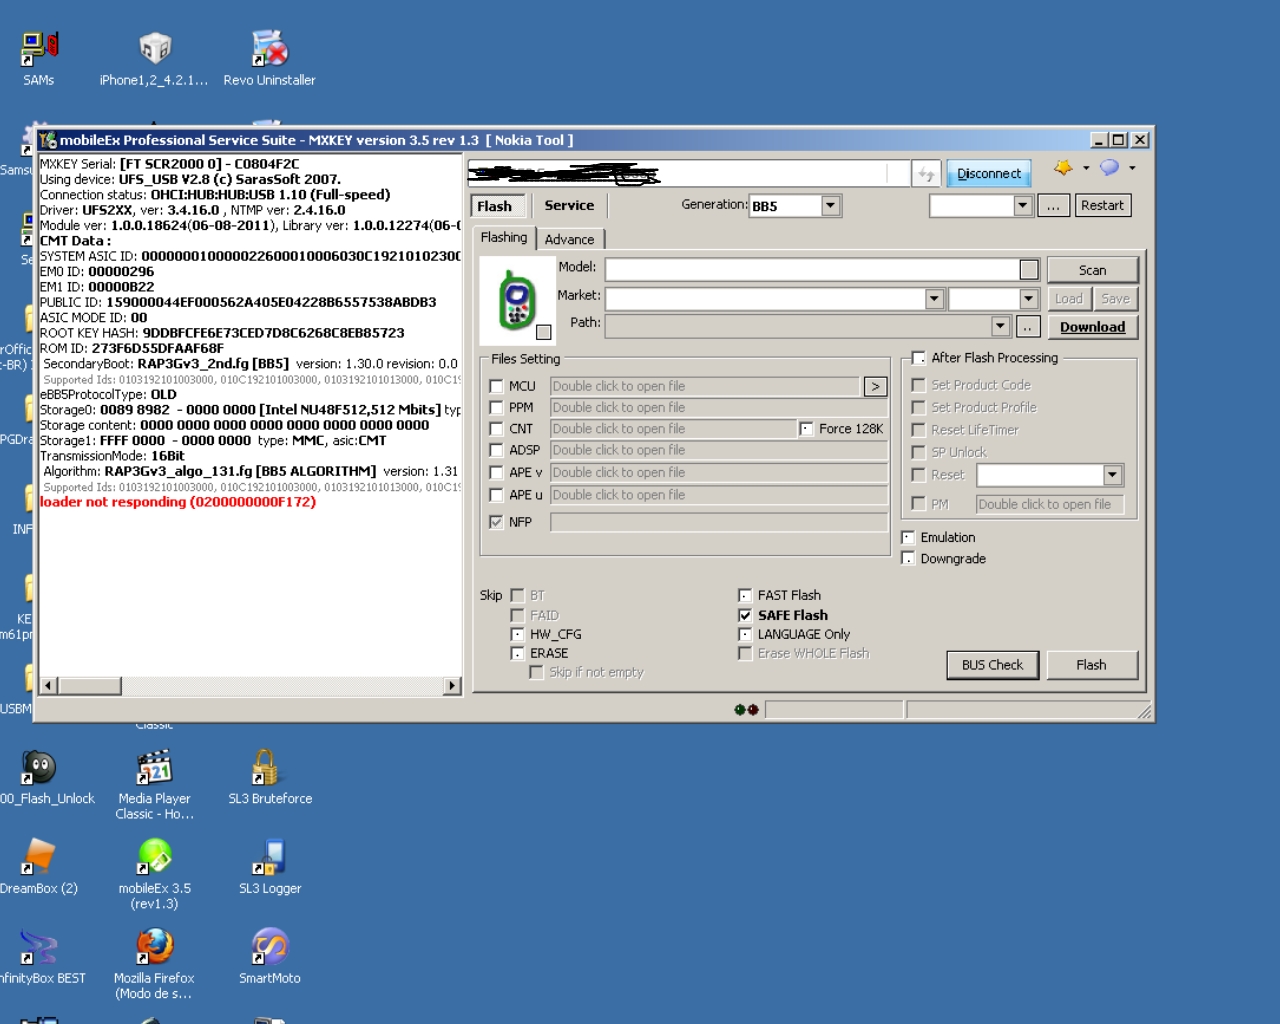Viewport: 1280px width, 1024px height.
Task: Launch InfinityBox BEST desktop shortcut
Action: click(42, 956)
